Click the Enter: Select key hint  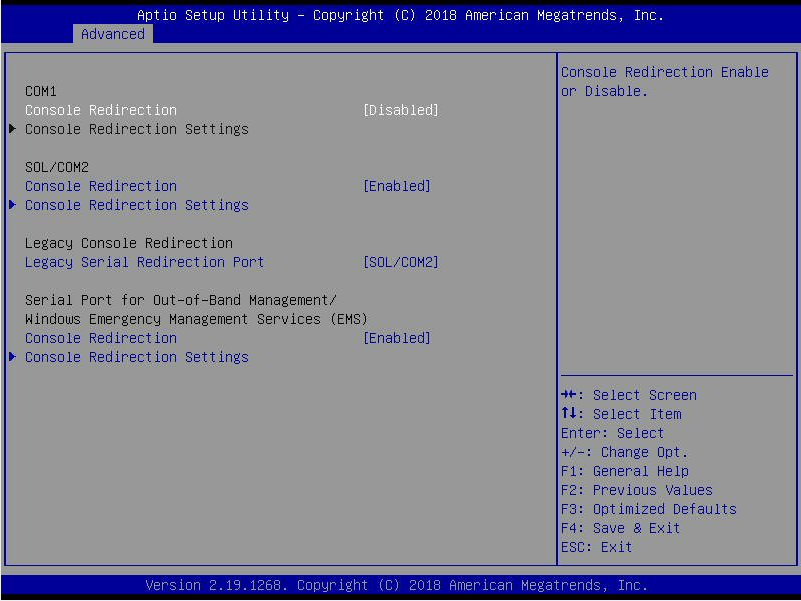pos(612,433)
